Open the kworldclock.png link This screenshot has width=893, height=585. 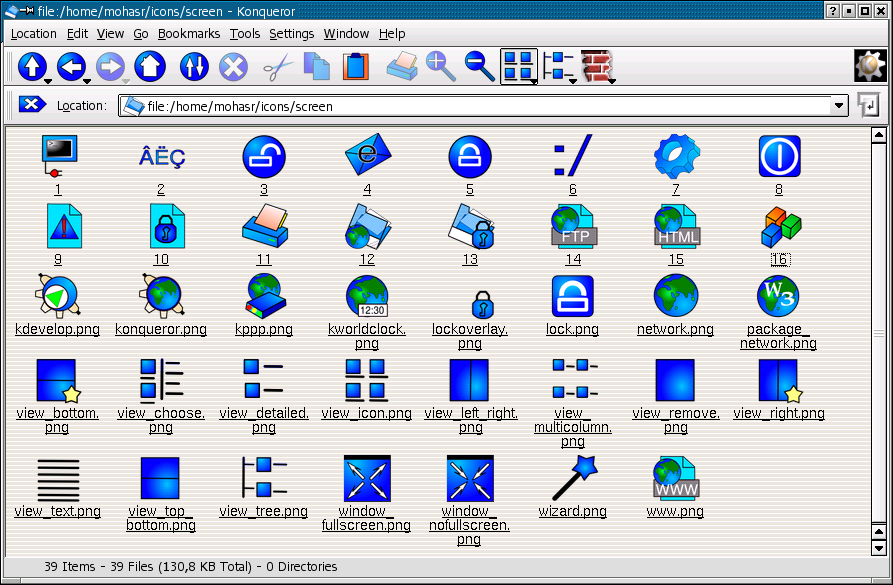(367, 336)
